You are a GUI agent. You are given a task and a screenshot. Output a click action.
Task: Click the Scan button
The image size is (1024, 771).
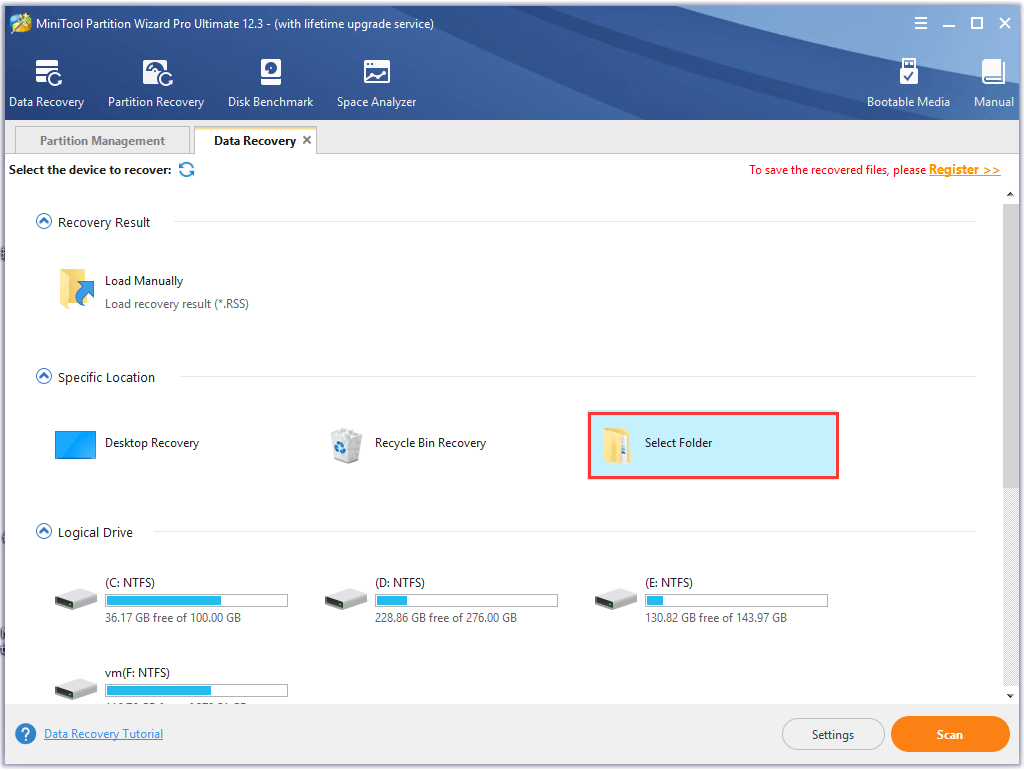[x=950, y=734]
